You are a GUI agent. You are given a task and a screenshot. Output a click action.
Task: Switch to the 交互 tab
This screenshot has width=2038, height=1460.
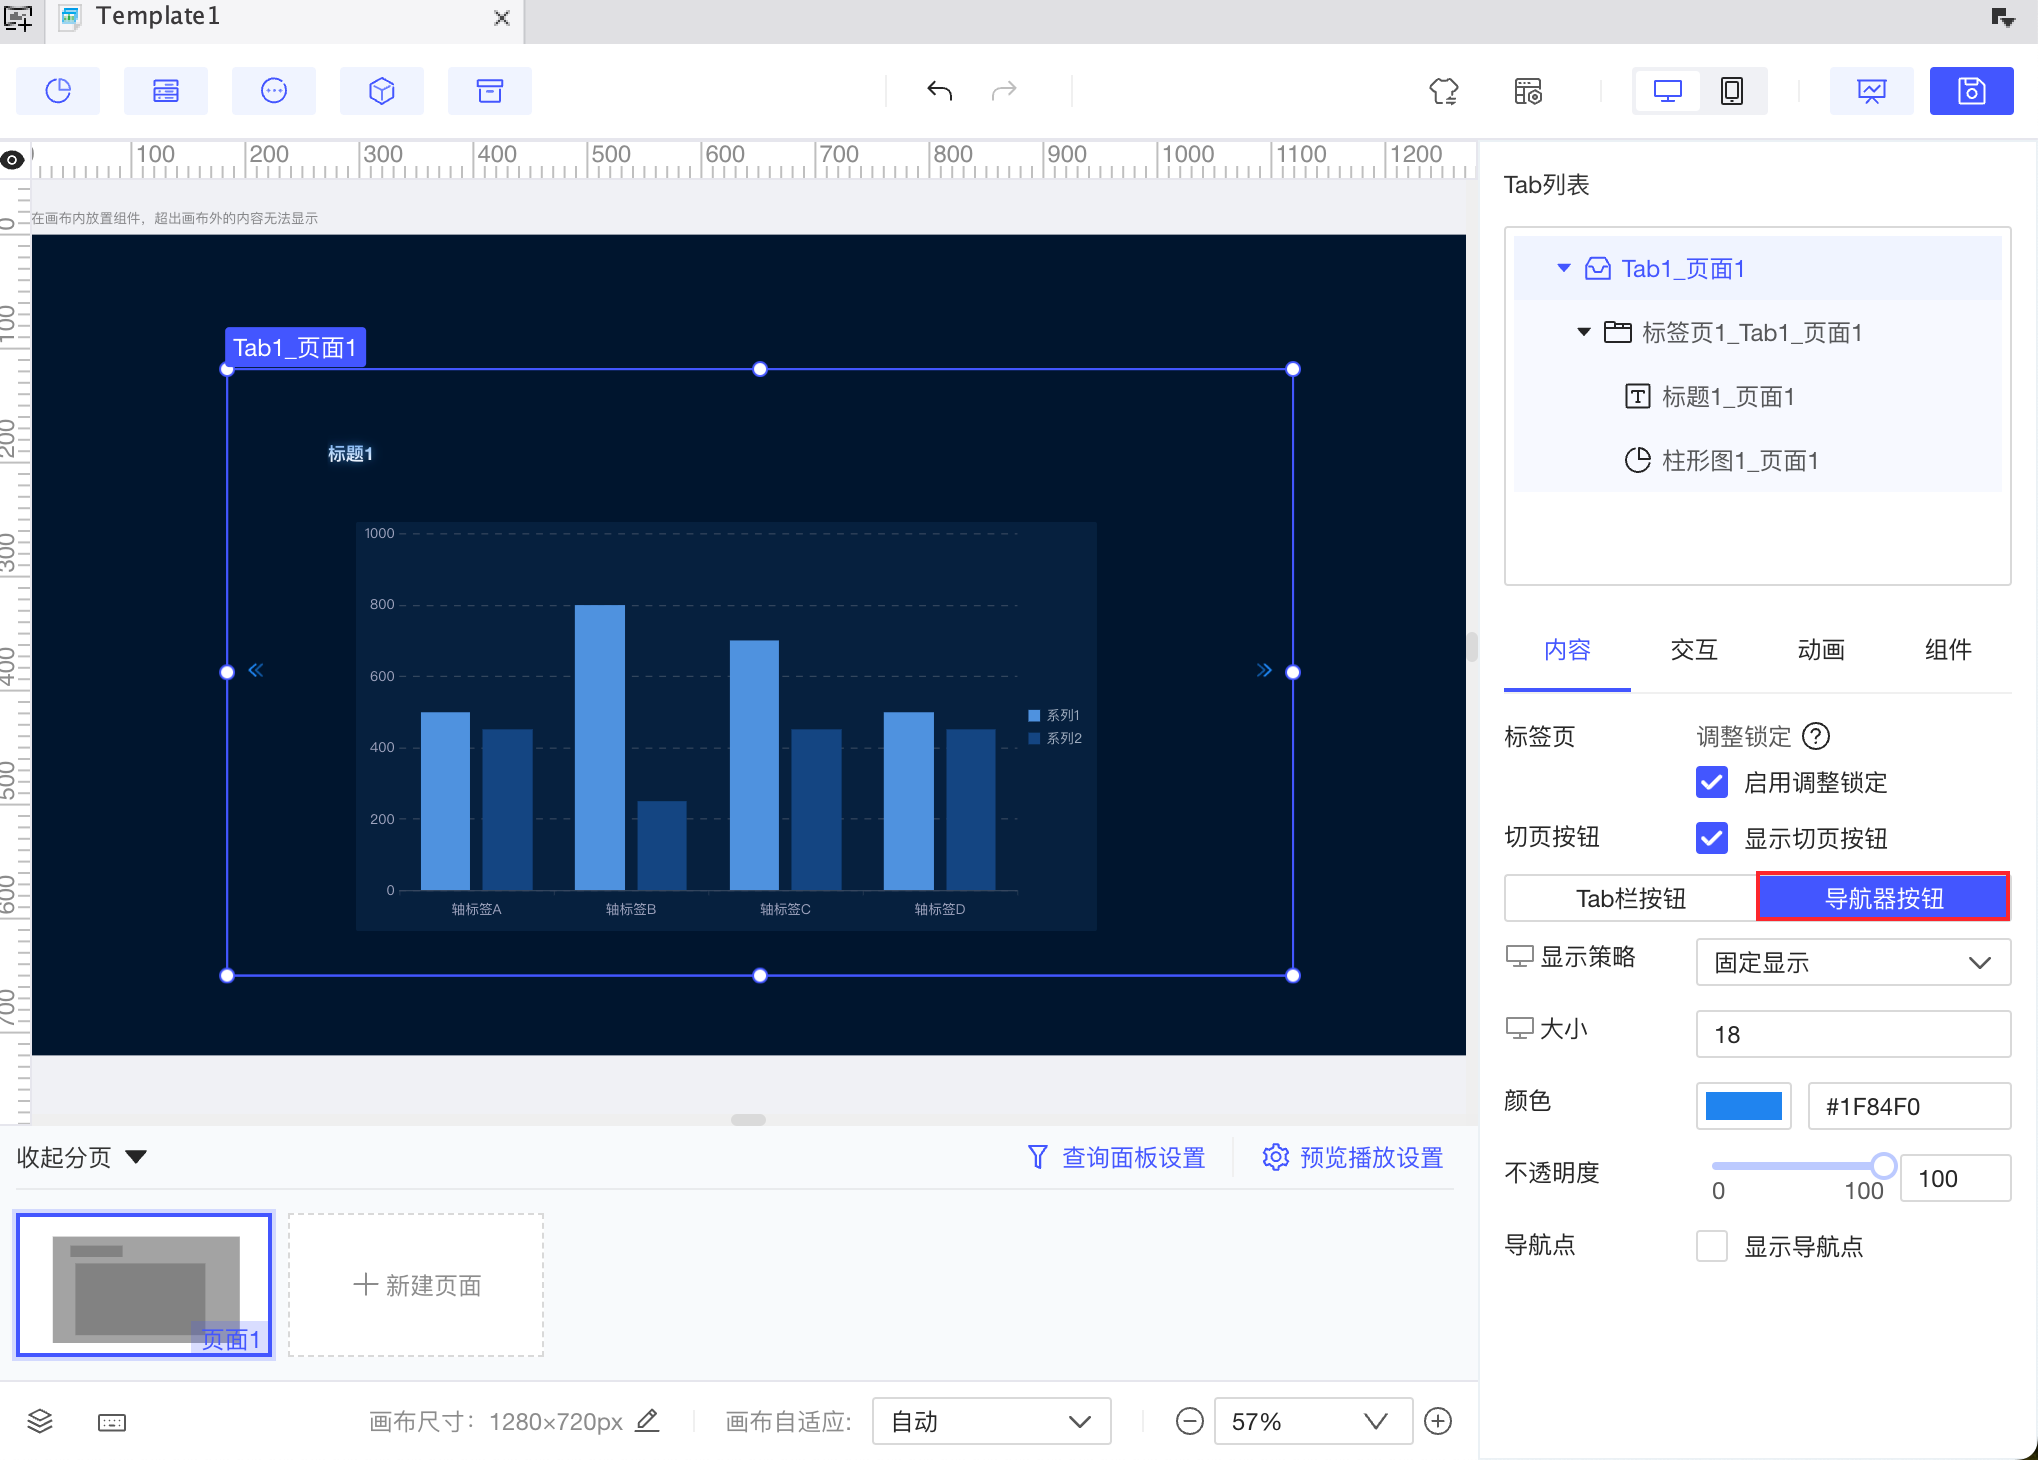[x=1694, y=650]
